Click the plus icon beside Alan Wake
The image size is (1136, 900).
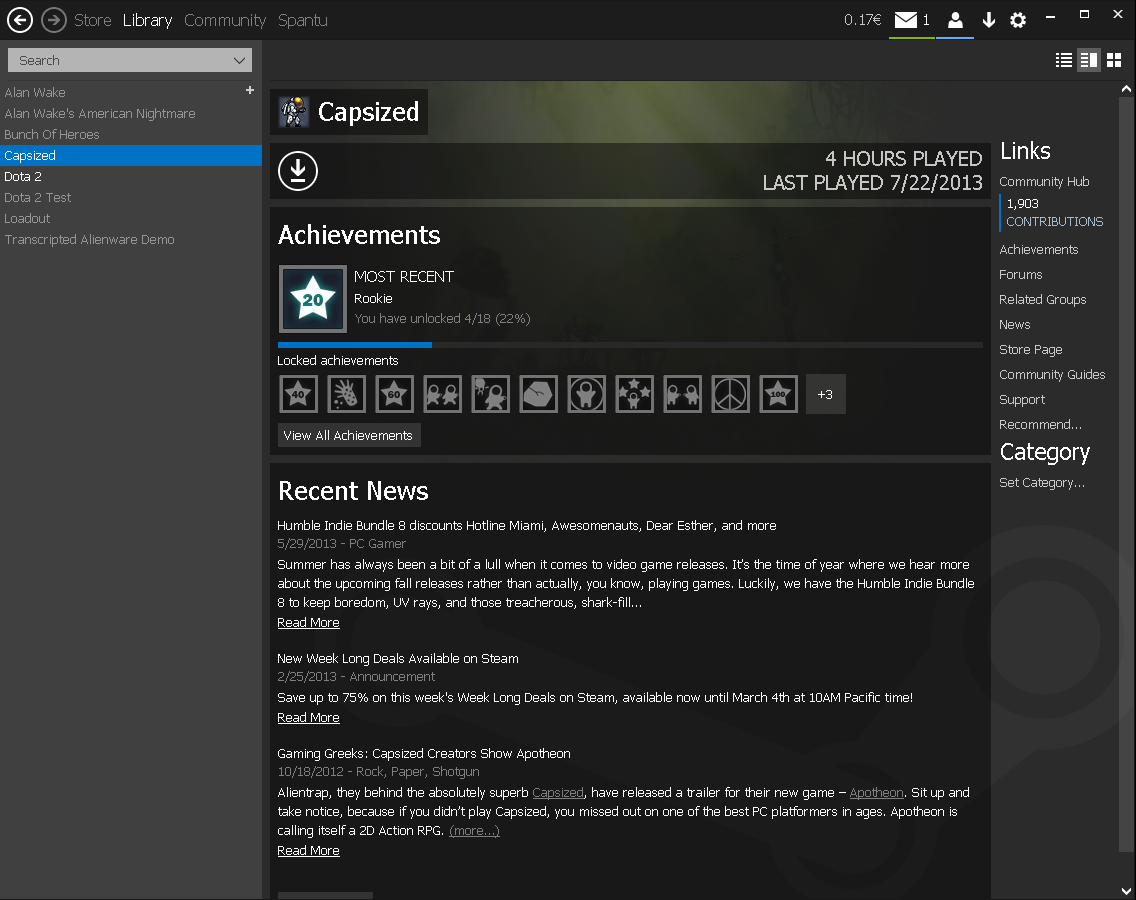pos(250,90)
